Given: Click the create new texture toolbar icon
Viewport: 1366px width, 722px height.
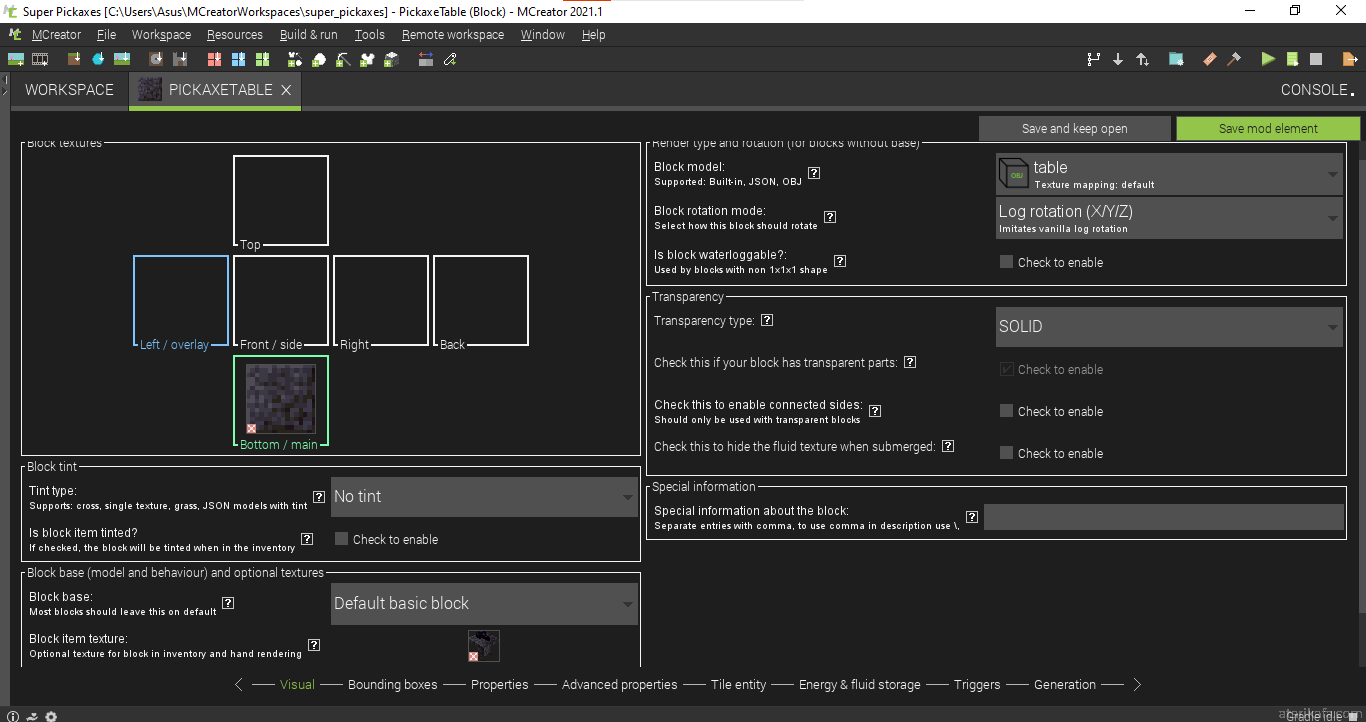Looking at the screenshot, I should pyautogui.click(x=16, y=59).
